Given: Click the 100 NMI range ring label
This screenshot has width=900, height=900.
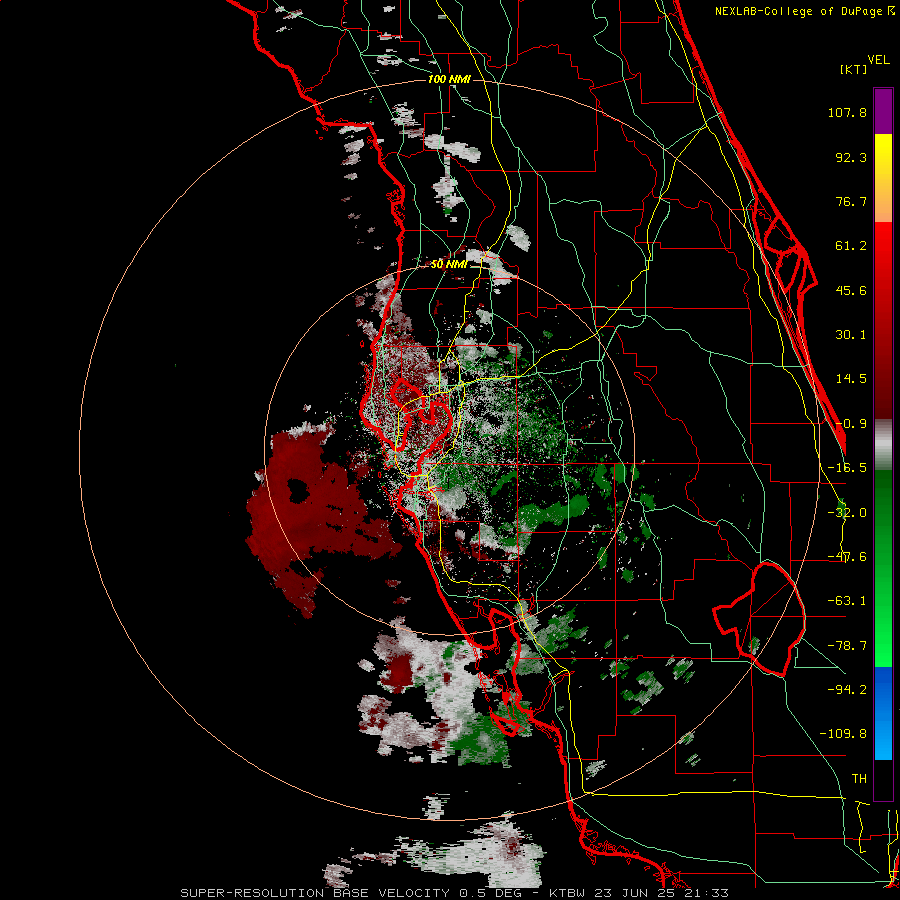Looking at the screenshot, I should click(x=449, y=79).
